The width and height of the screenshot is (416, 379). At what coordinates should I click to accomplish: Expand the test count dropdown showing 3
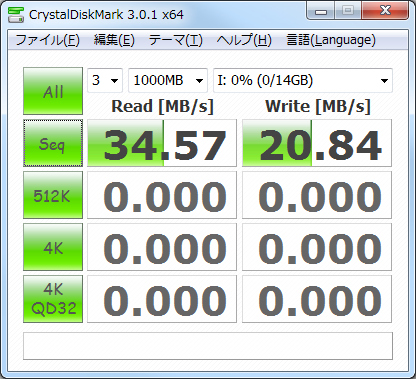(x=105, y=80)
